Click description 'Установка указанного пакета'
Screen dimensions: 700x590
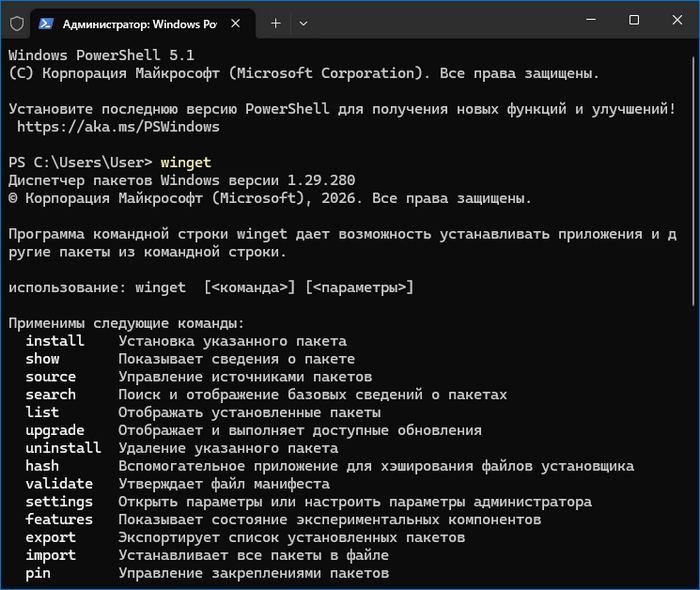pos(233,341)
